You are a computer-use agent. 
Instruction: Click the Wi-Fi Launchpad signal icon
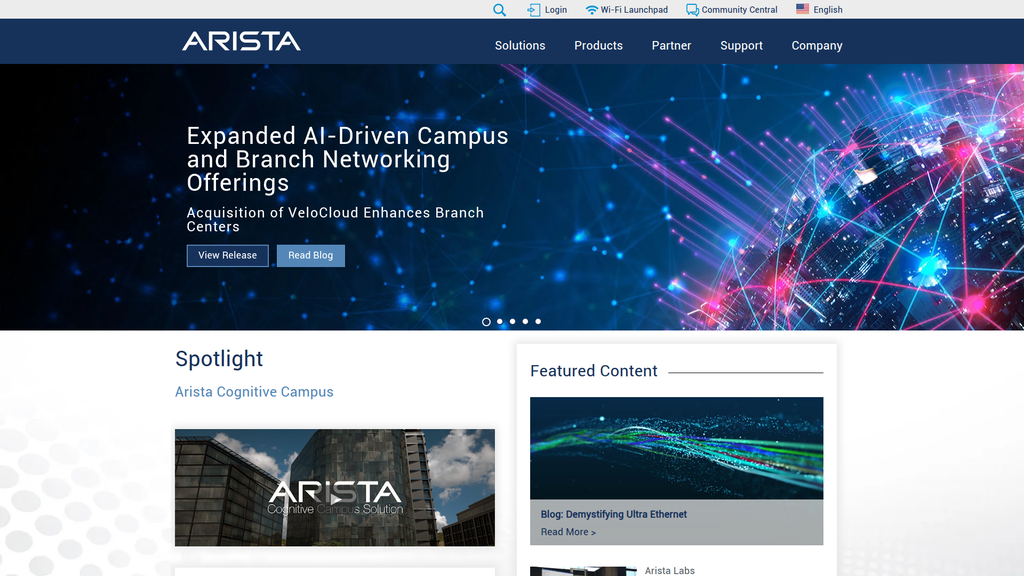[591, 10]
